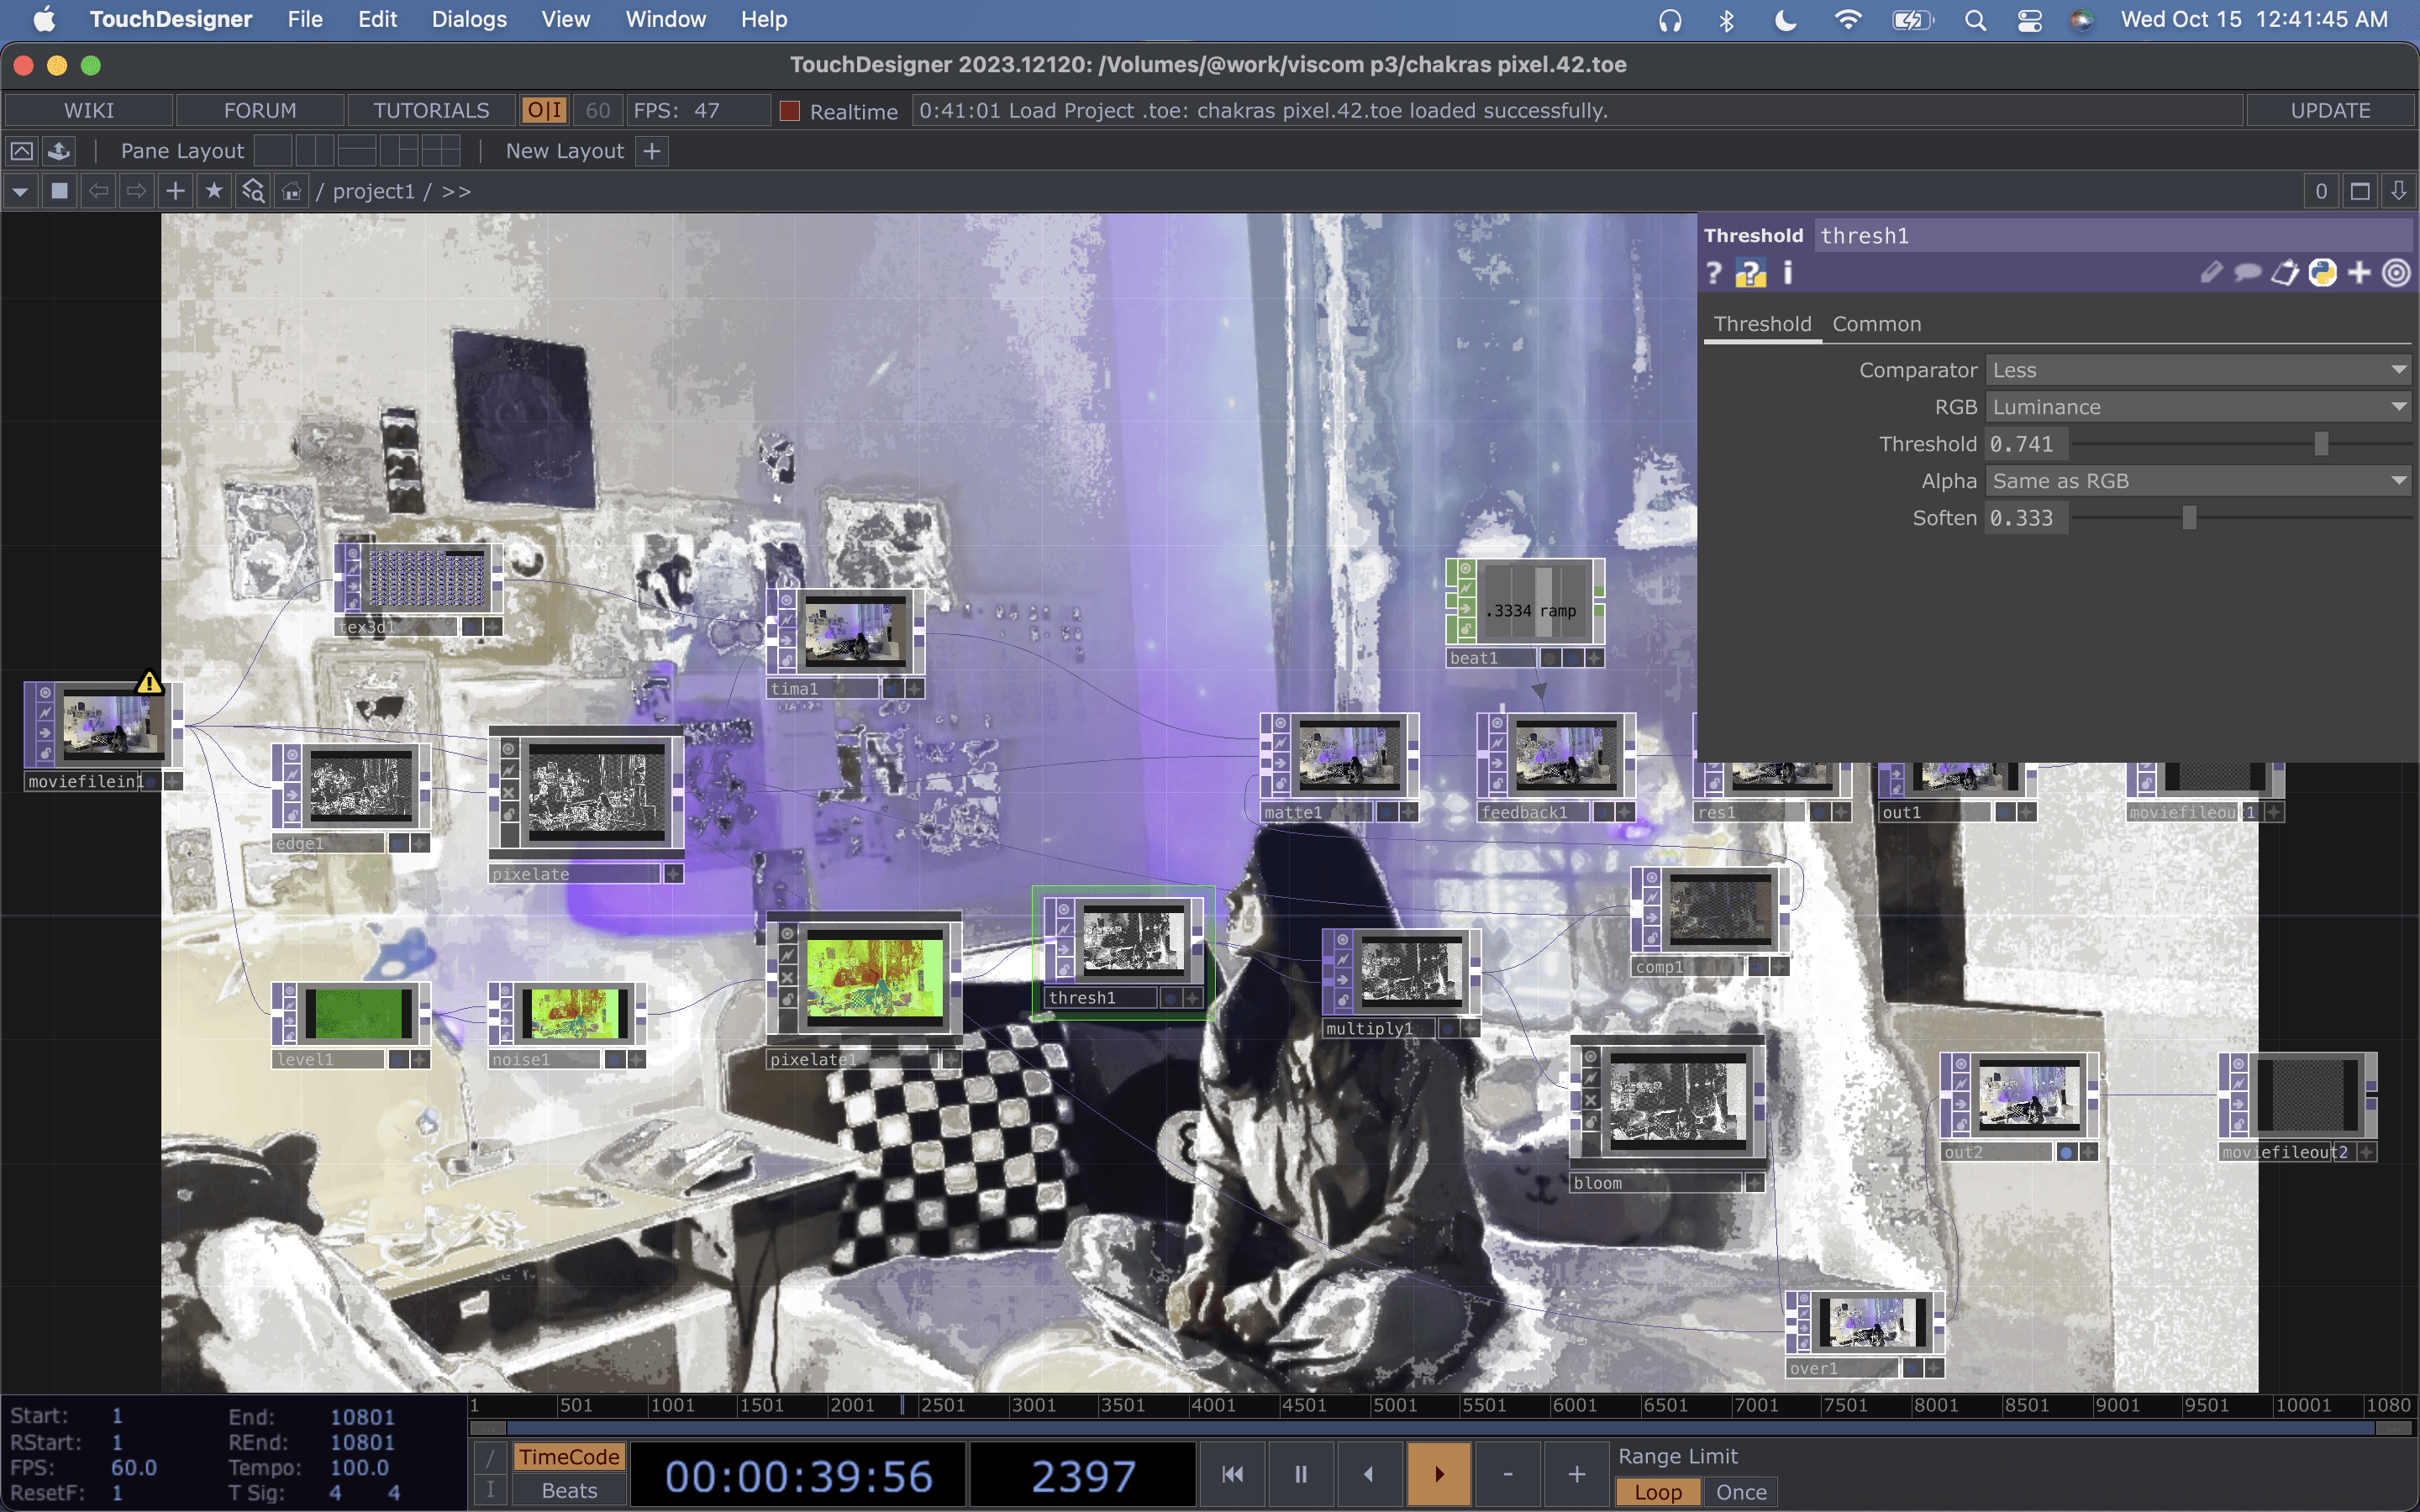Image resolution: width=2420 pixels, height=1512 pixels.
Task: Expand the Alpha 'Same as RGB' dropdown
Action: 2197,481
